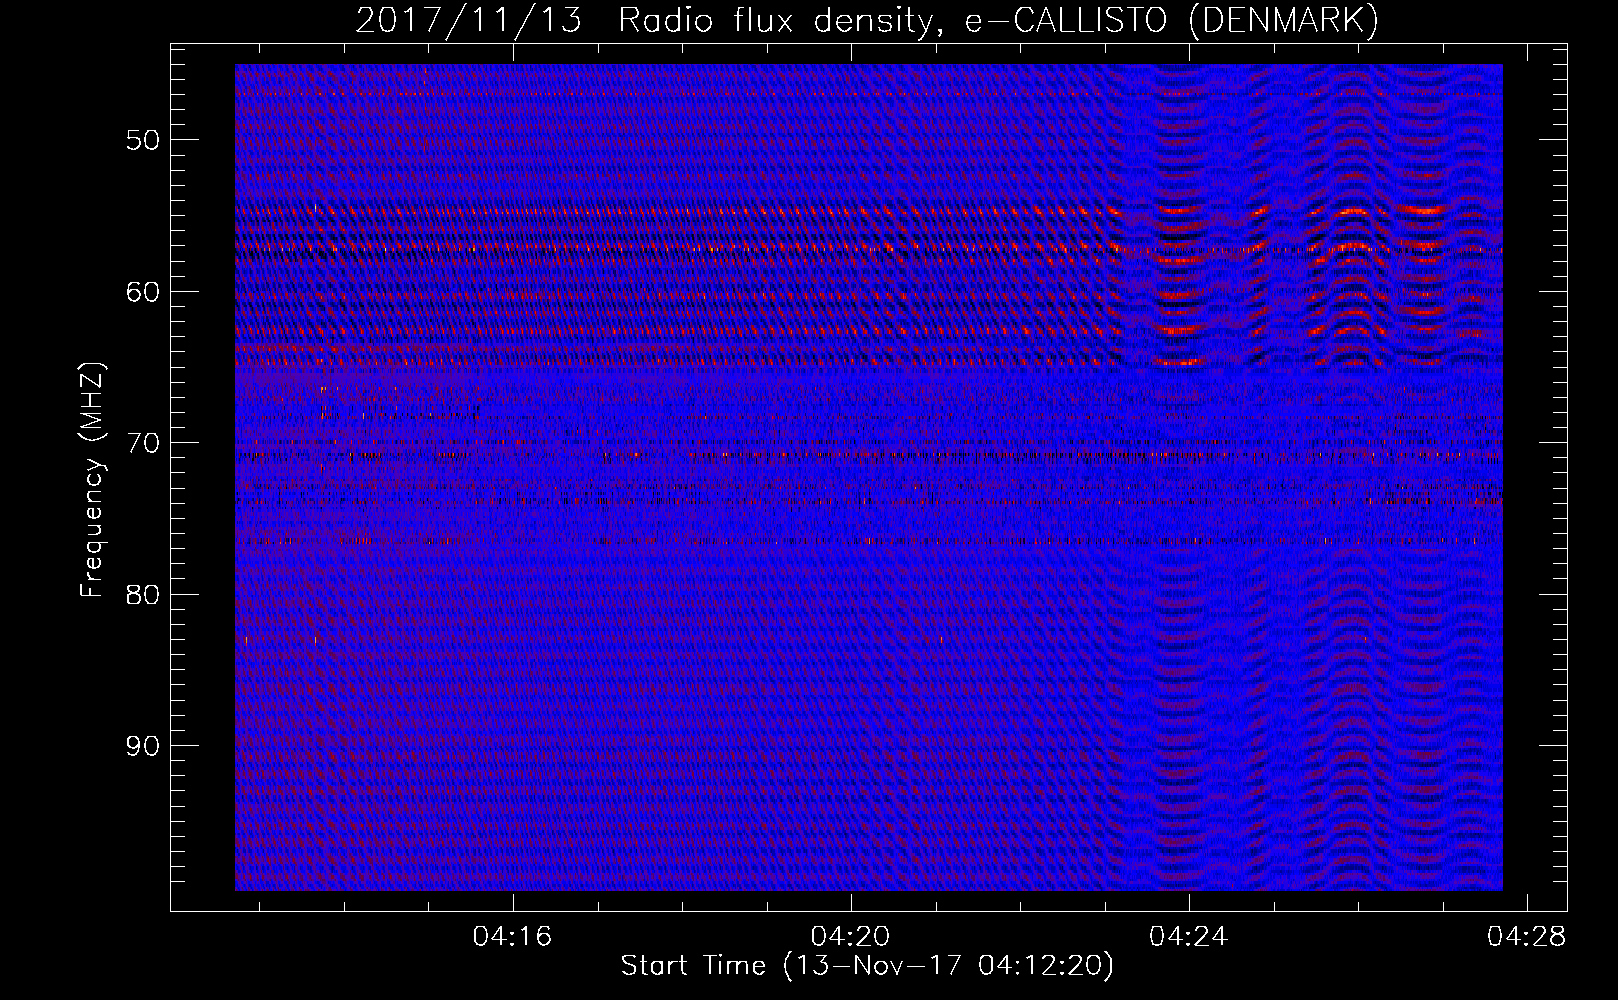This screenshot has width=1618, height=1000.
Task: Click the 50 frequency tick label
Action: 142,140
